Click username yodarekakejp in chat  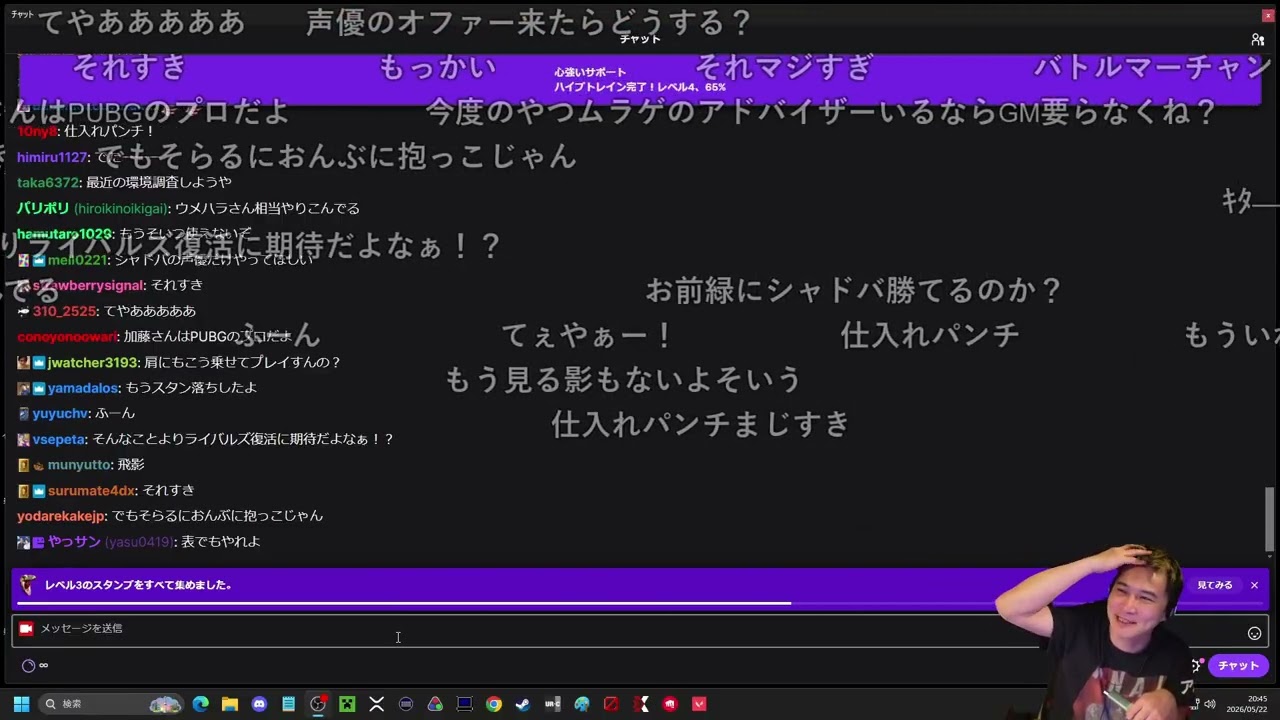point(61,516)
